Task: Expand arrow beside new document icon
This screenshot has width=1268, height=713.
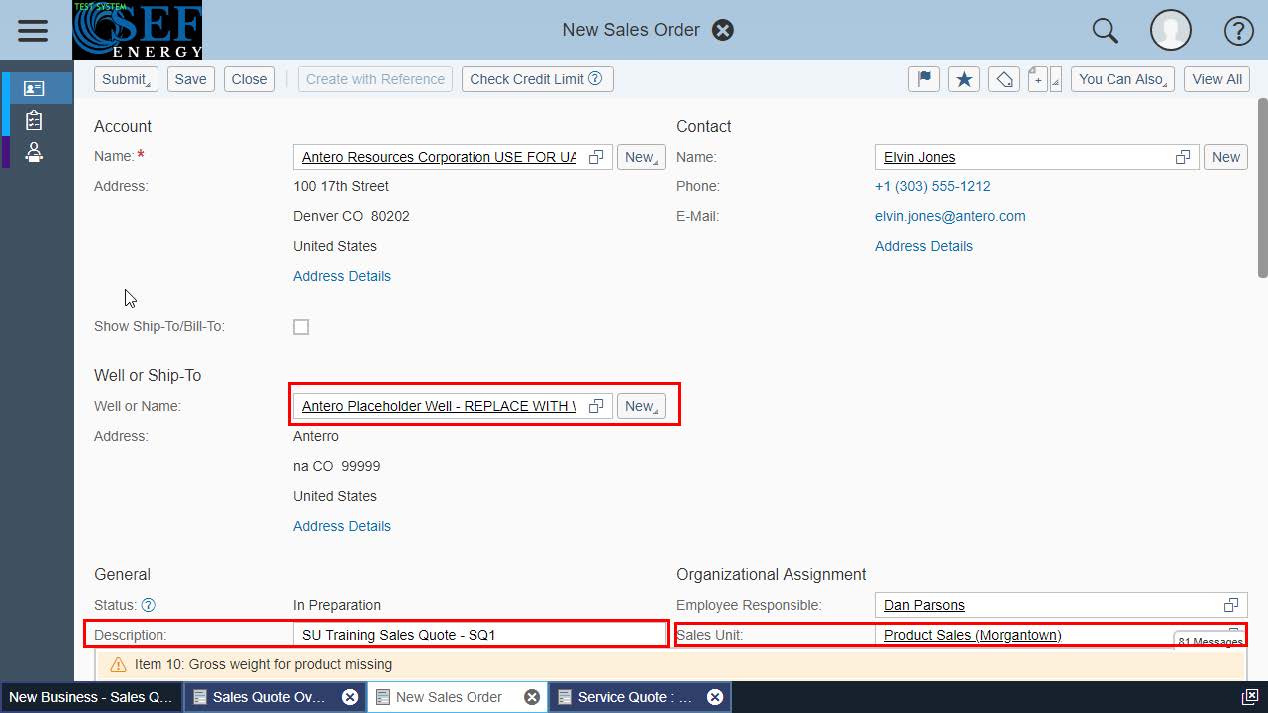Action: coord(1056,79)
